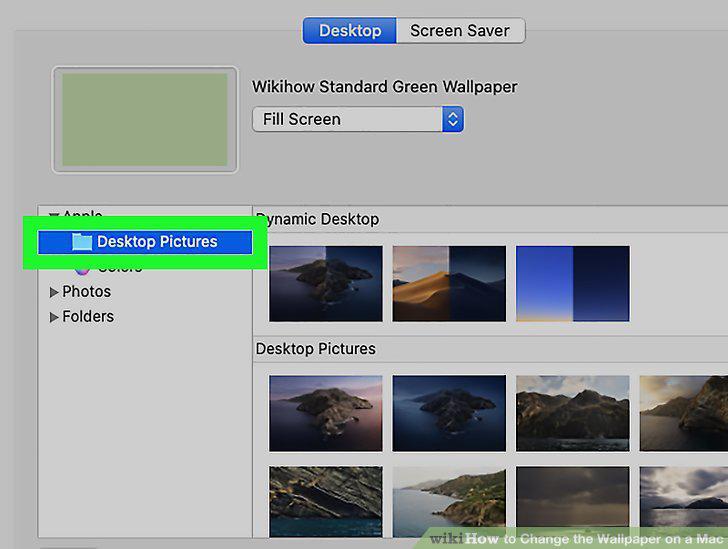The height and width of the screenshot is (549, 728).
Task: Click the green wallpaper preview
Action: [145, 119]
